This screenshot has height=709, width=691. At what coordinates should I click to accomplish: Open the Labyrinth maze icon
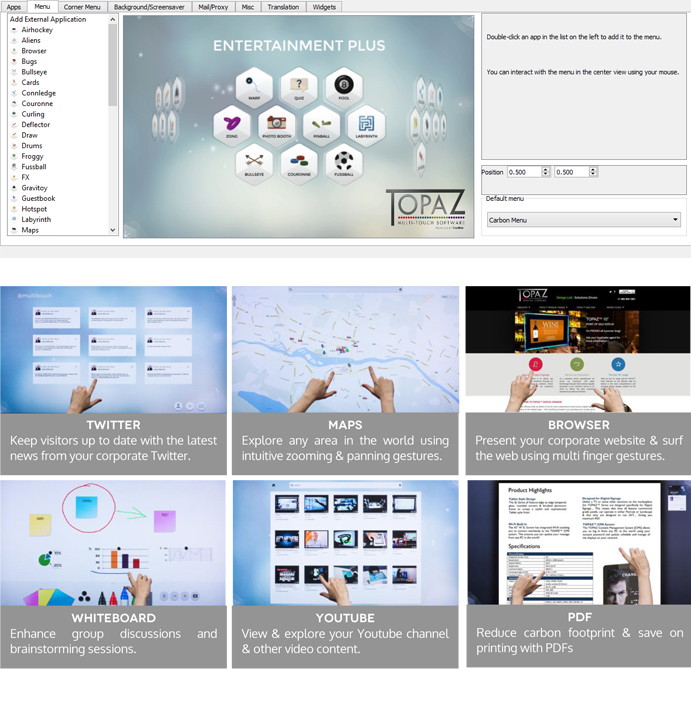point(366,124)
